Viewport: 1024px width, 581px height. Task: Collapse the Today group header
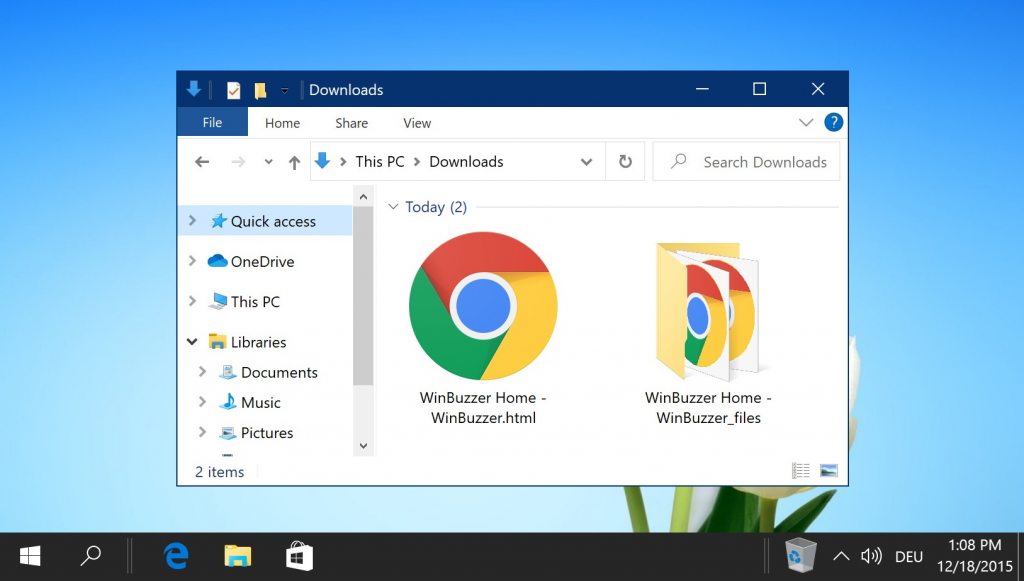pyautogui.click(x=393, y=207)
